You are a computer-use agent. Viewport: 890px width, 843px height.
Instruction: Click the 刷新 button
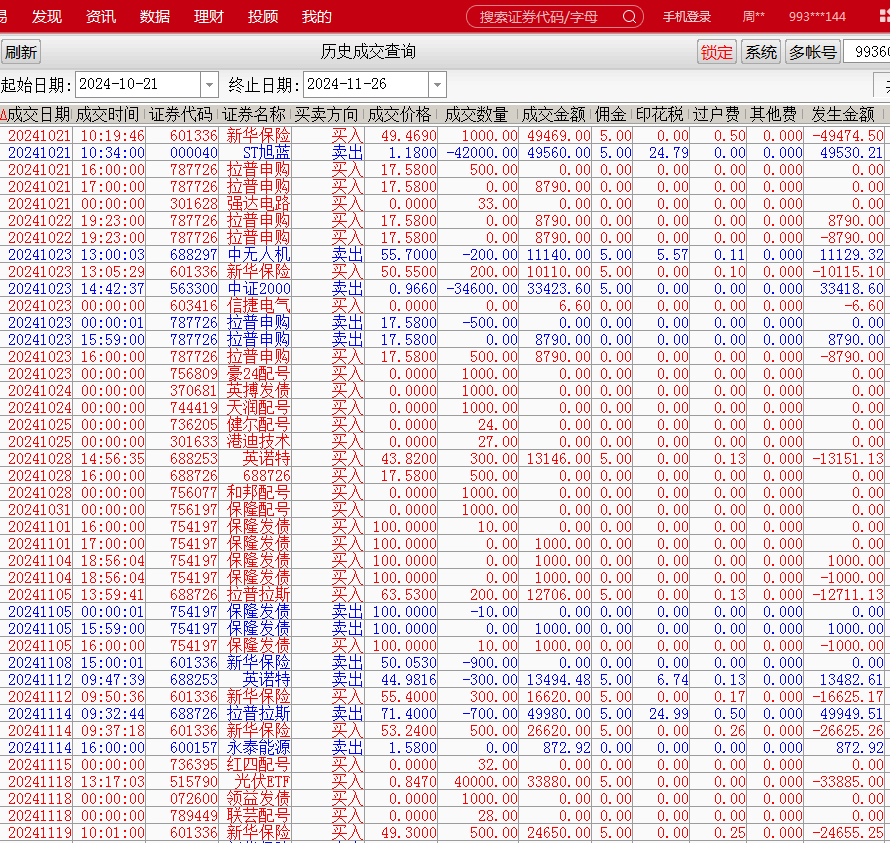(x=20, y=52)
